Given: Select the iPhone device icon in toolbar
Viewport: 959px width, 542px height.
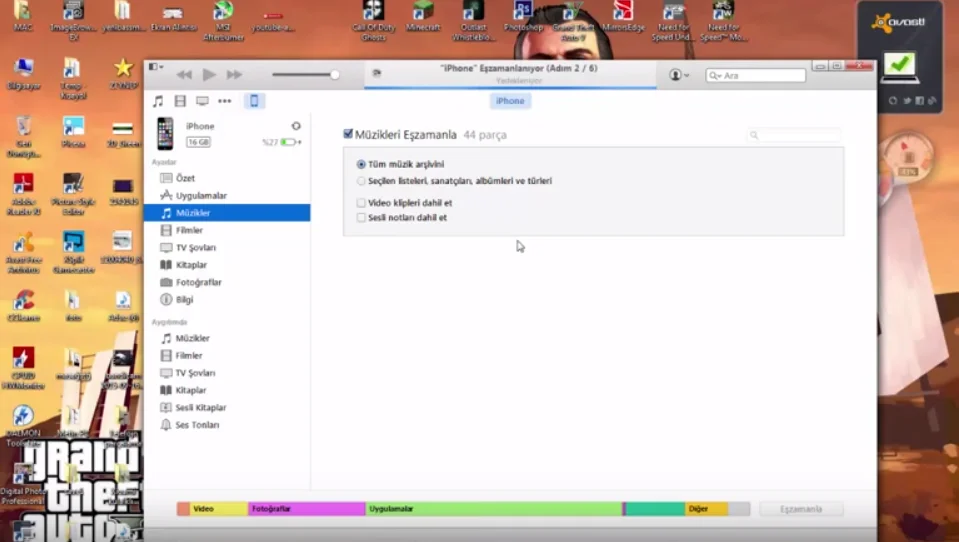Looking at the screenshot, I should (254, 101).
